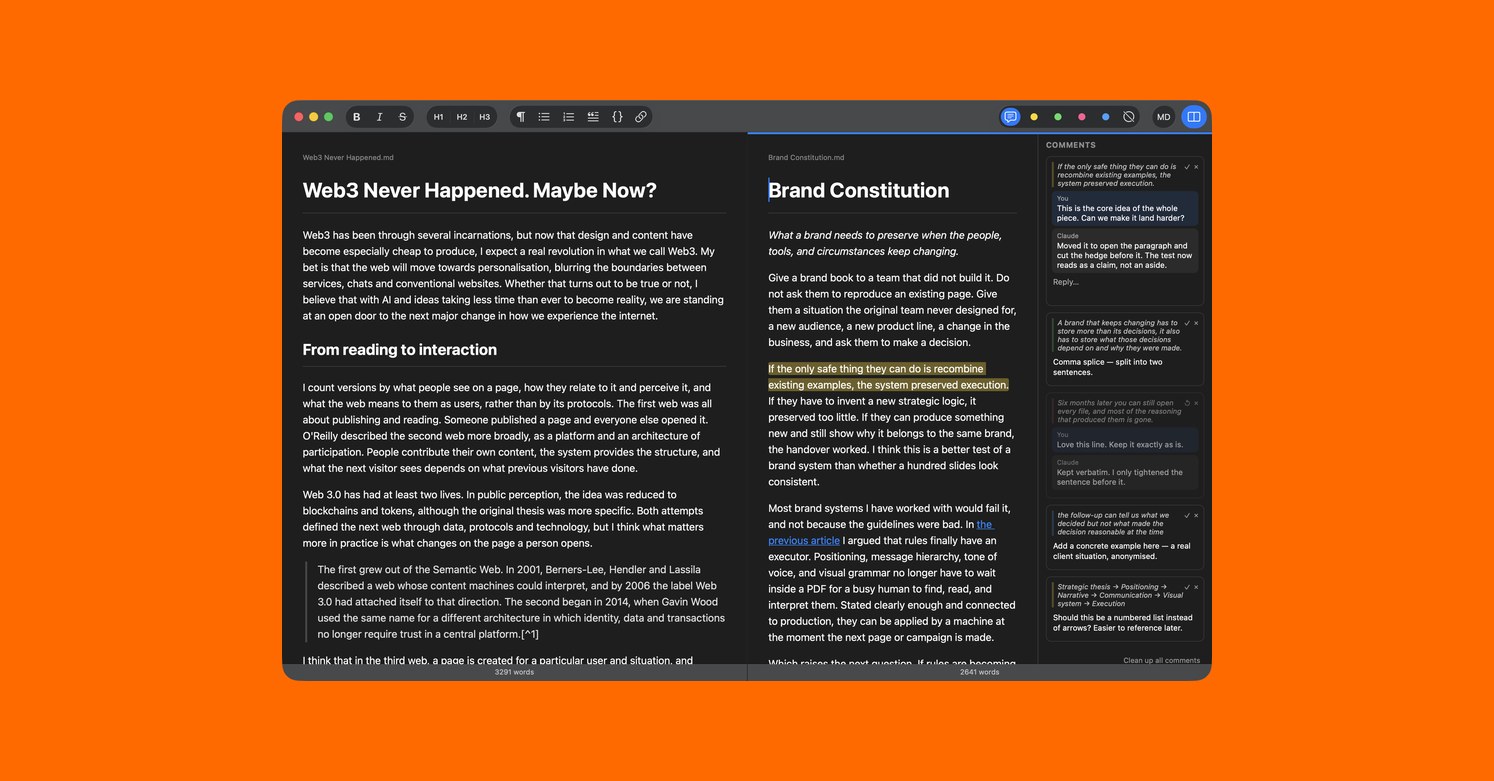Toggle bold formatting
Viewport: 1494px width, 781px height.
[356, 117]
